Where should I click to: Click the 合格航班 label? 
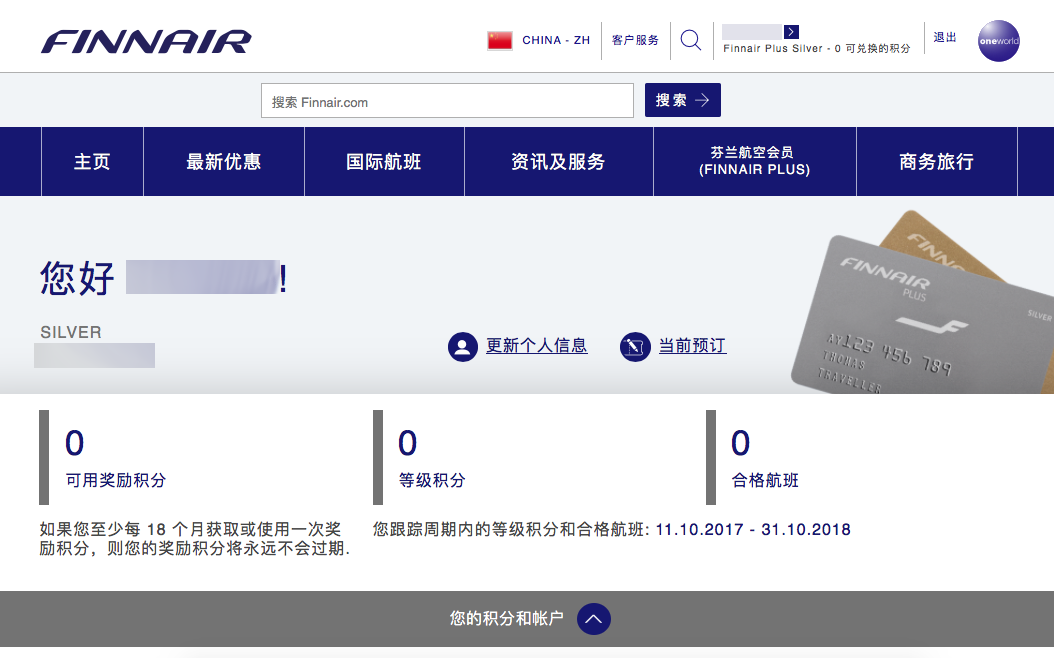click(x=765, y=481)
